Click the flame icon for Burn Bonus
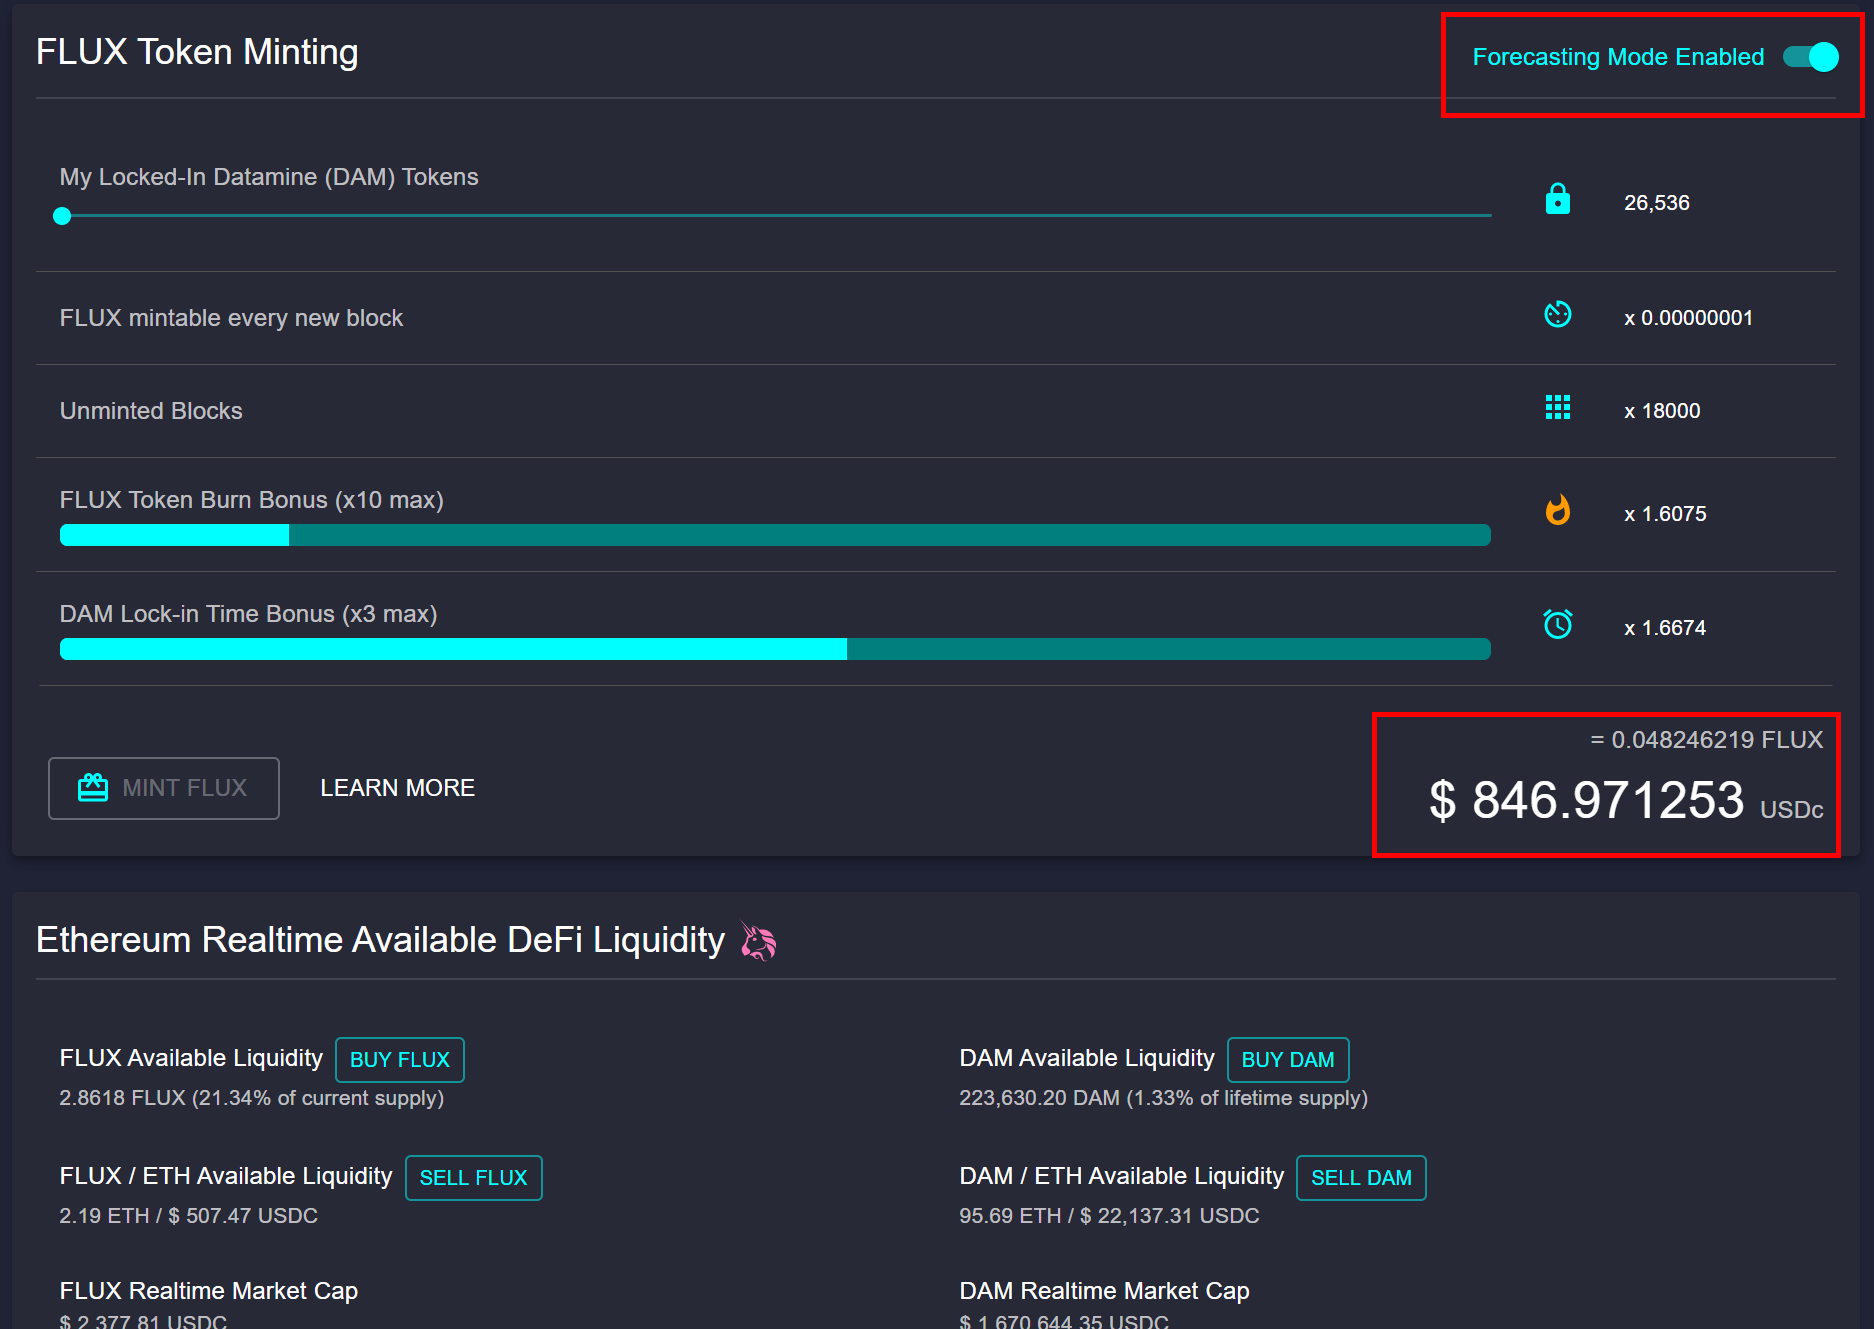Screen dimensions: 1874x1329 coord(1558,511)
